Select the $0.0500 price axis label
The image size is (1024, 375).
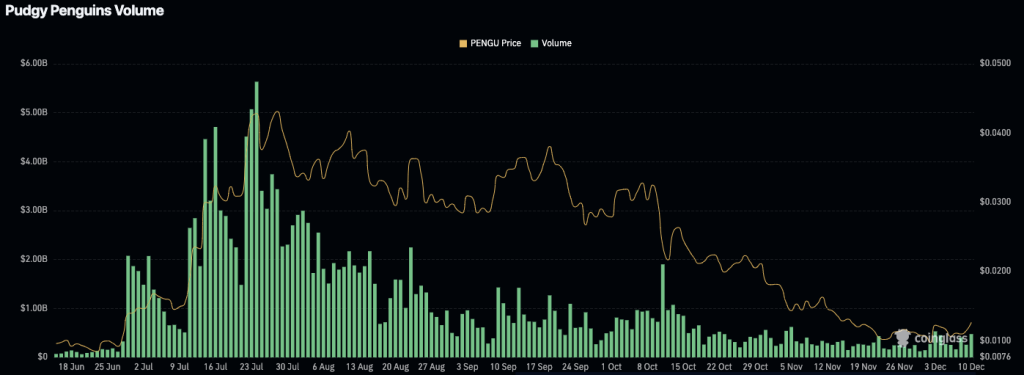[994, 63]
